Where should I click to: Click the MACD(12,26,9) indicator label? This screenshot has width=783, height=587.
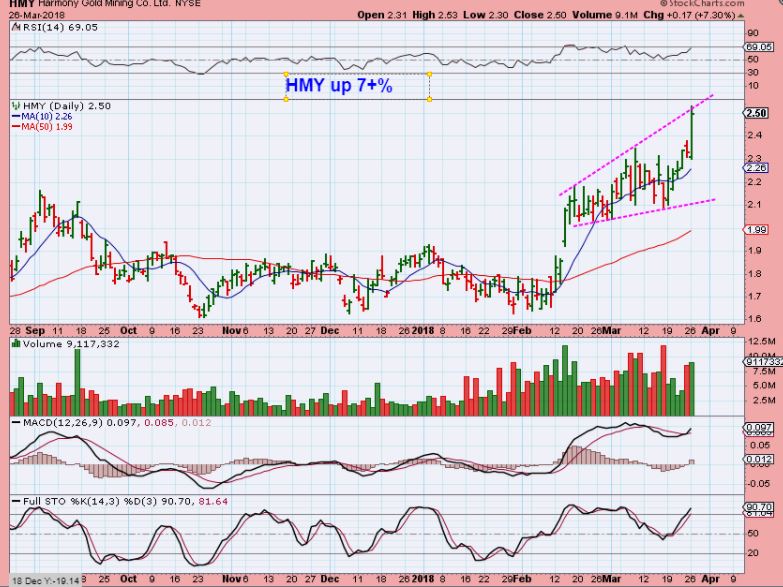pos(62,423)
